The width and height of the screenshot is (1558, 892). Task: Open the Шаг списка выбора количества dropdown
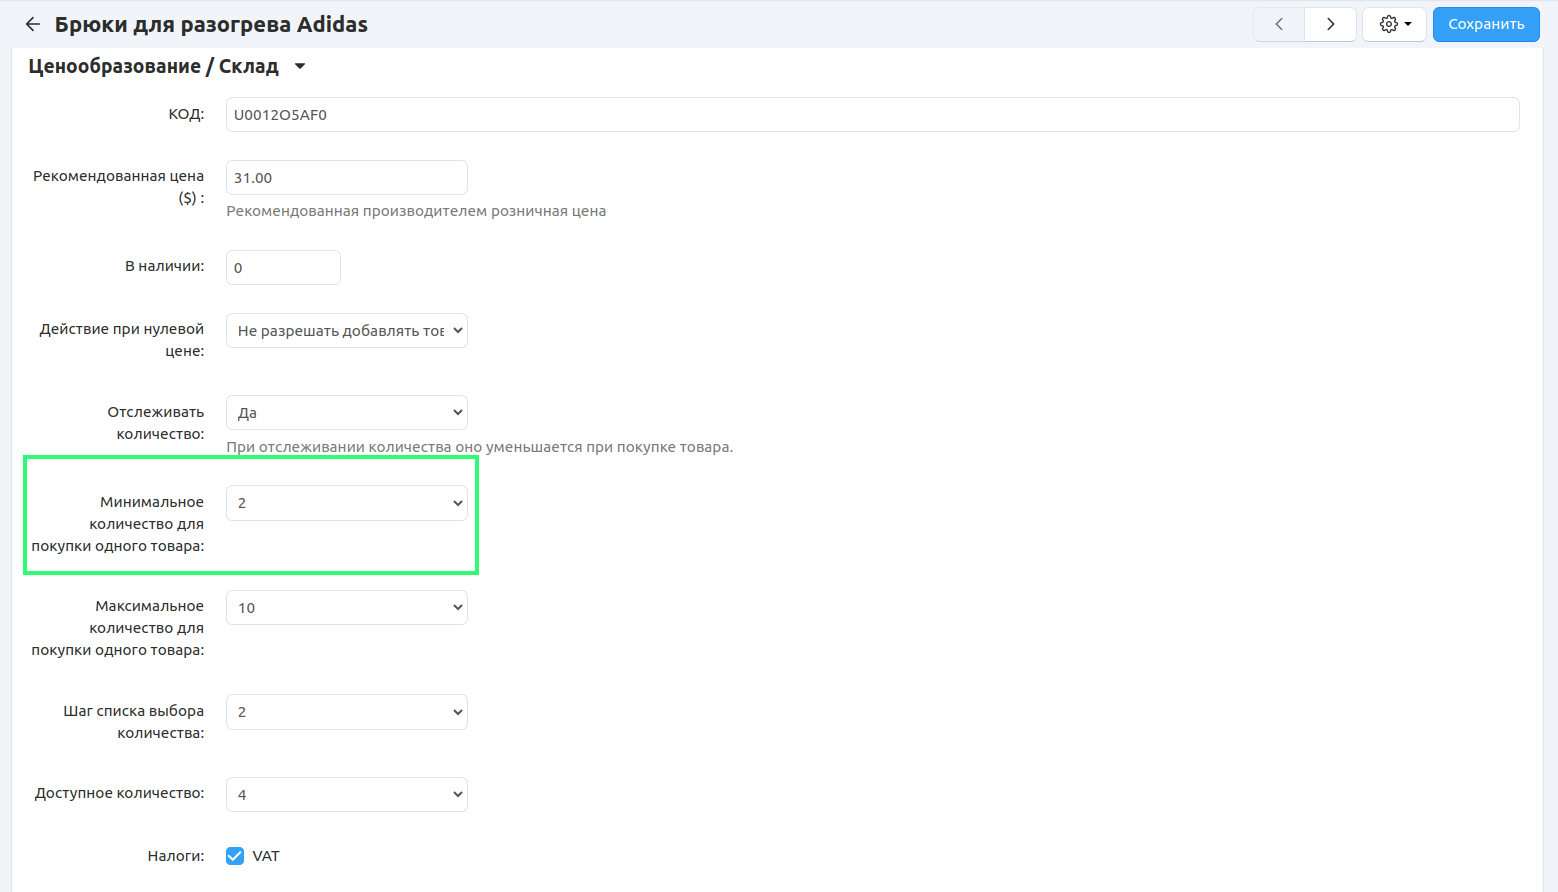pos(346,712)
